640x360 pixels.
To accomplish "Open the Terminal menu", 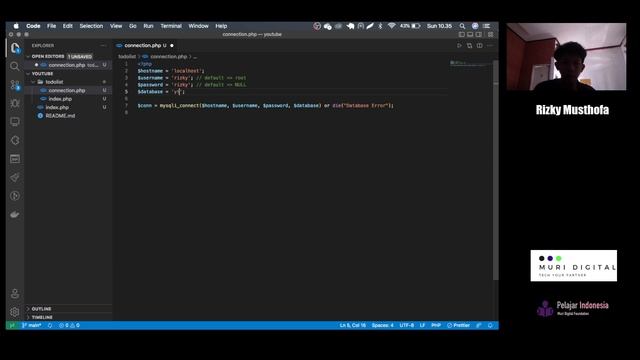I will tap(171, 26).
